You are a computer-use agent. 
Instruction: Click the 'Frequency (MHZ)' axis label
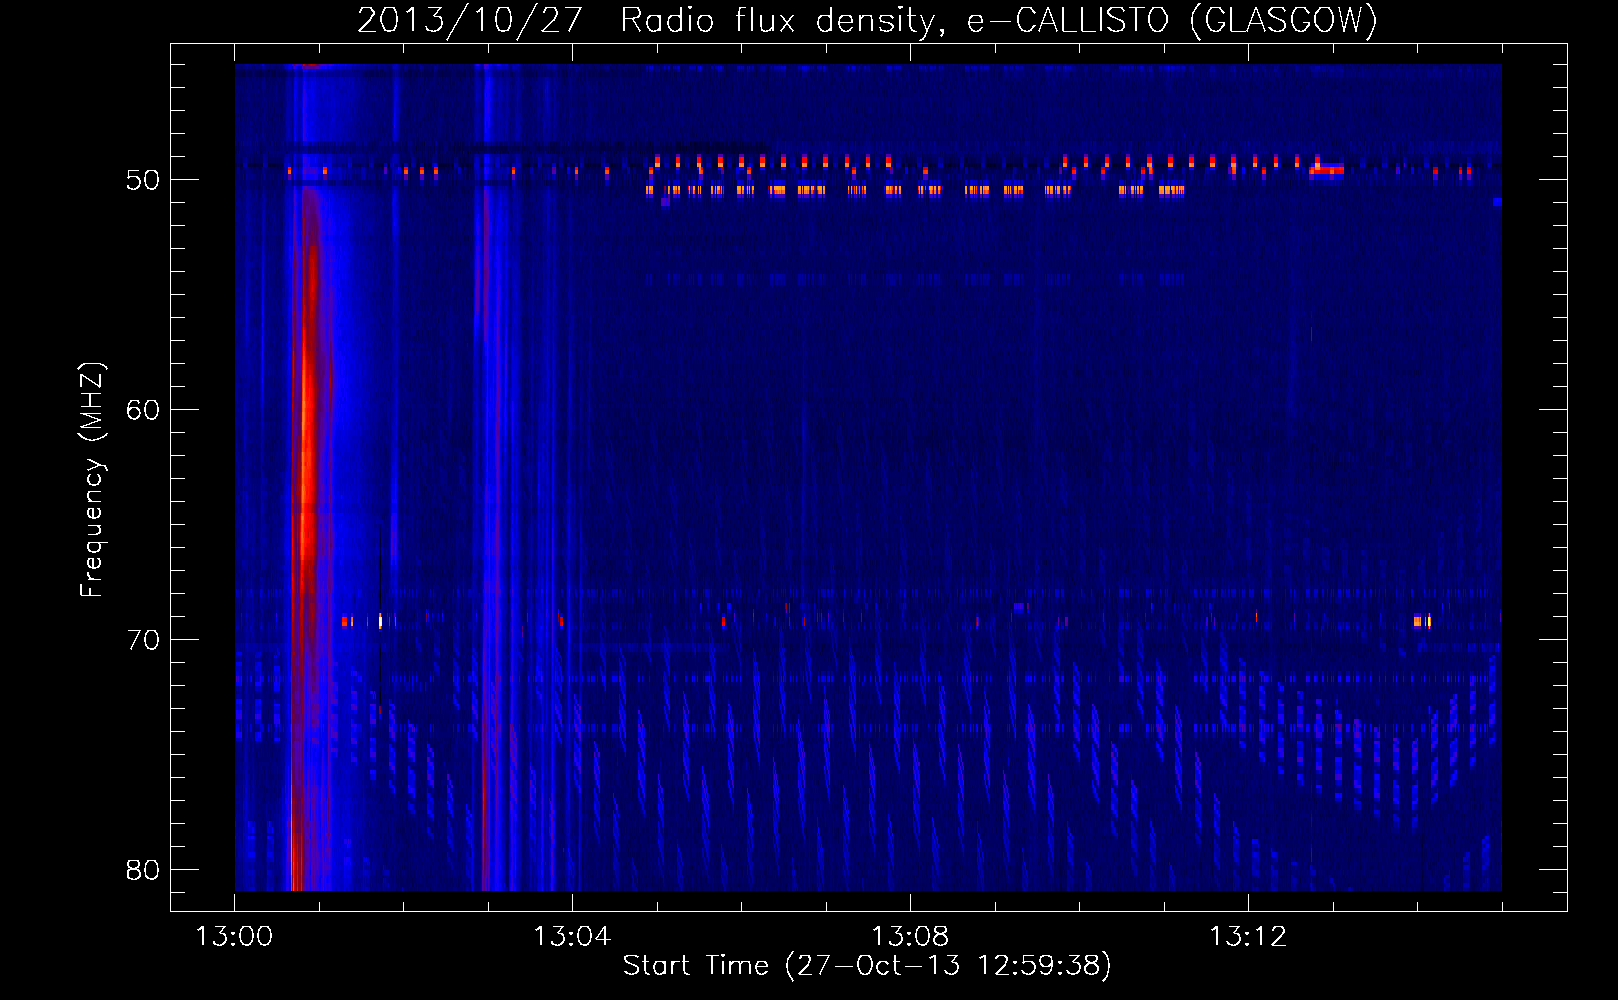(x=92, y=480)
